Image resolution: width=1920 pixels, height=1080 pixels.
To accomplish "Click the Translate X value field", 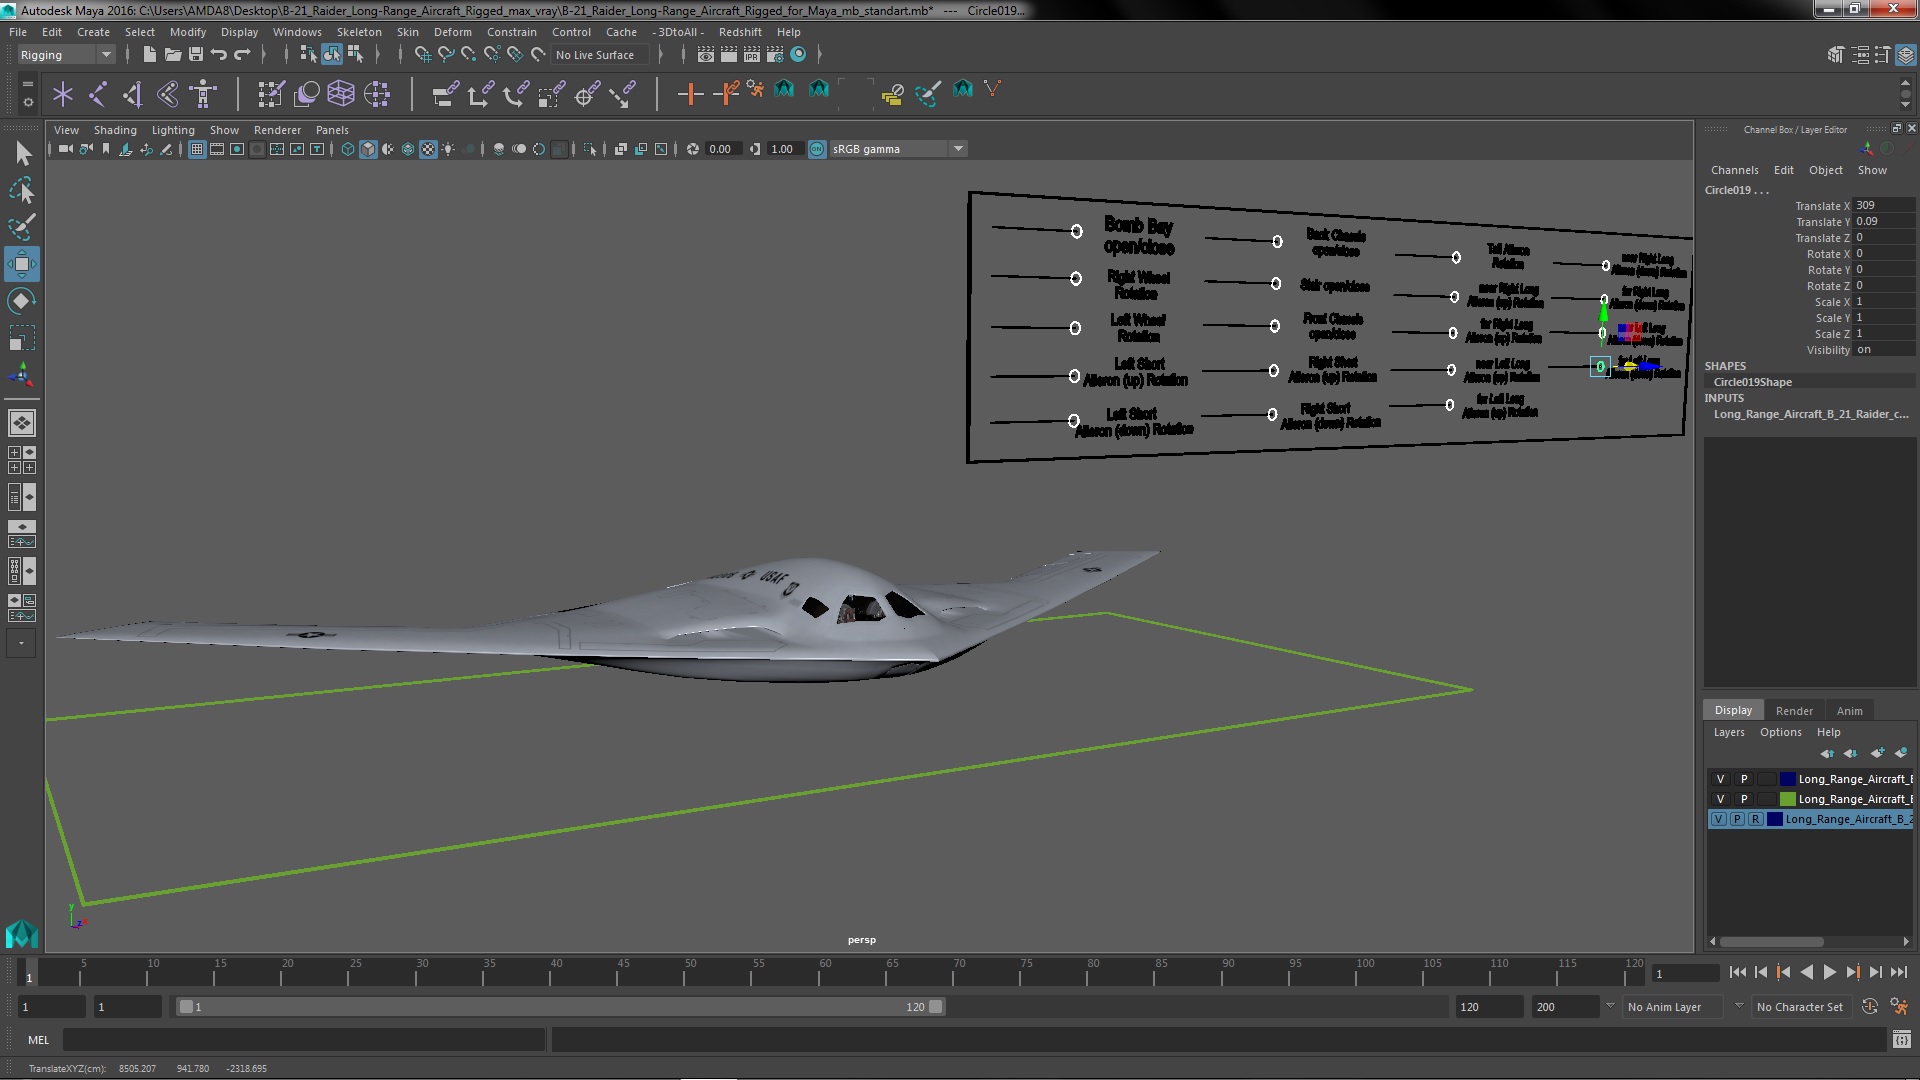I will [x=1884, y=205].
